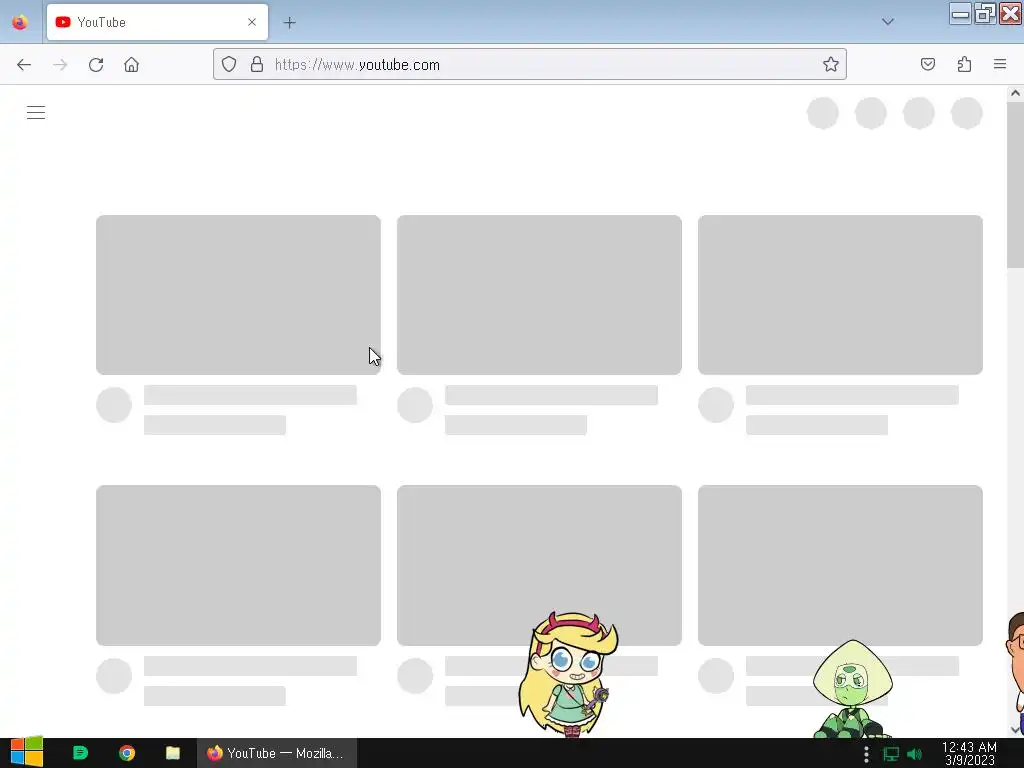This screenshot has width=1024, height=768.
Task: Open the YouTube guide hamburger menu
Action: [x=36, y=113]
